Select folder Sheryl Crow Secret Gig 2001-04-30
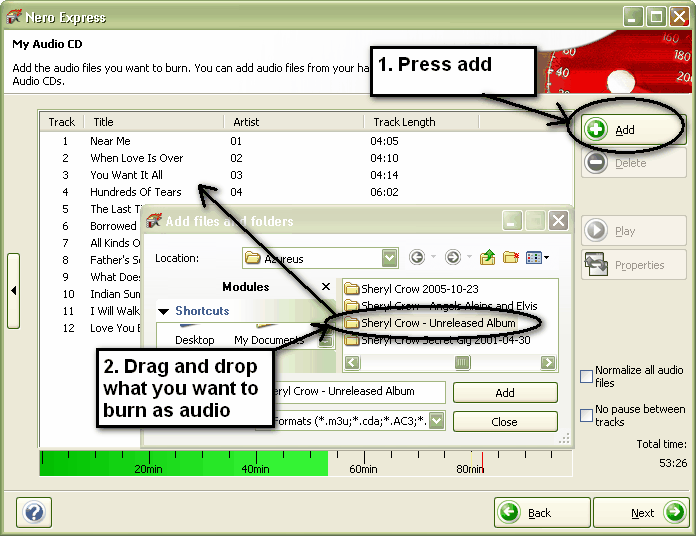This screenshot has height=536, width=696. pos(438,340)
